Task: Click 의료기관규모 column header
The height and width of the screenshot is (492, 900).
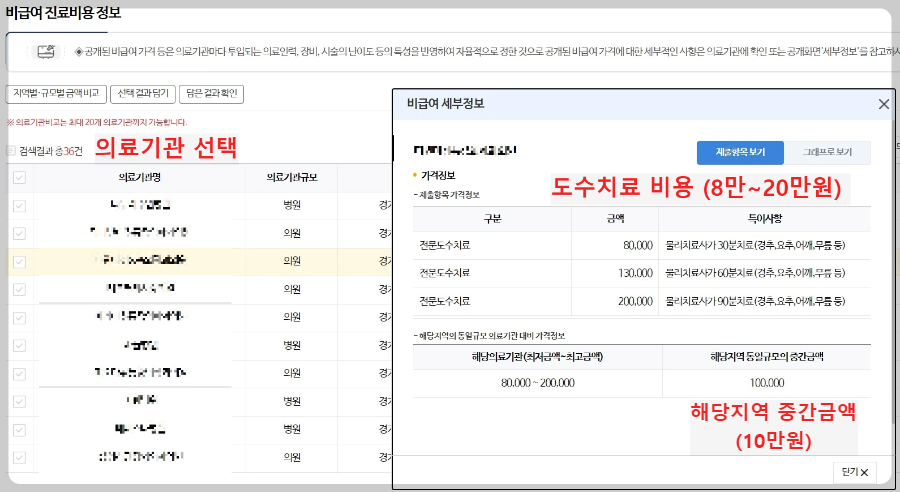Action: coord(292,178)
